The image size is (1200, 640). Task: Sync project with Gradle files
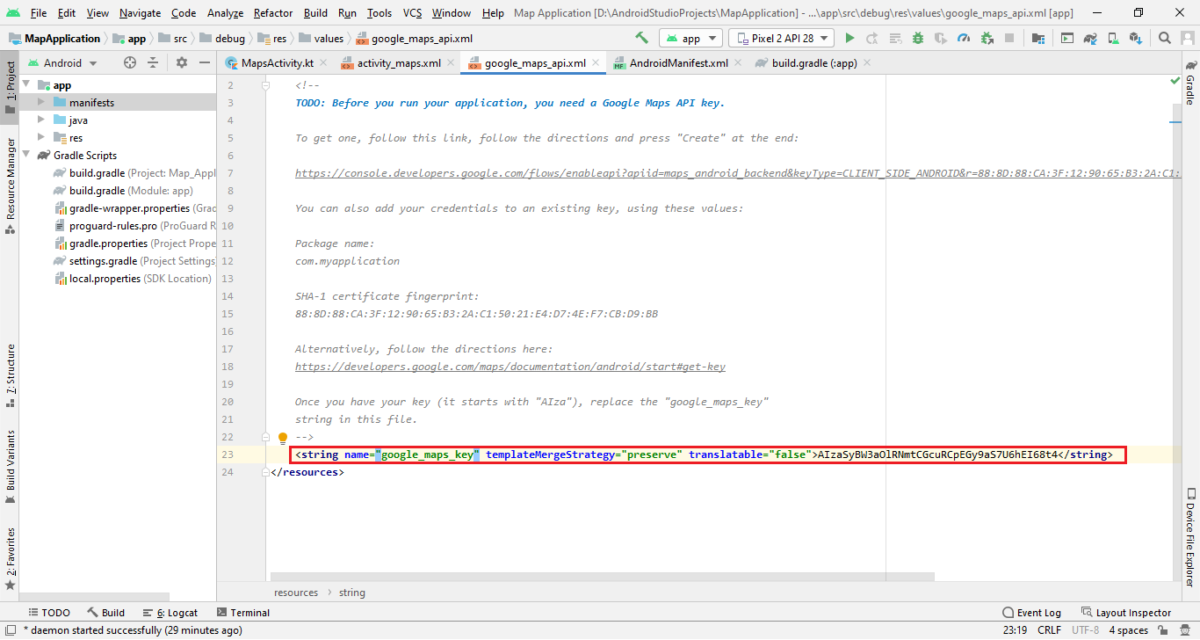tap(1089, 37)
